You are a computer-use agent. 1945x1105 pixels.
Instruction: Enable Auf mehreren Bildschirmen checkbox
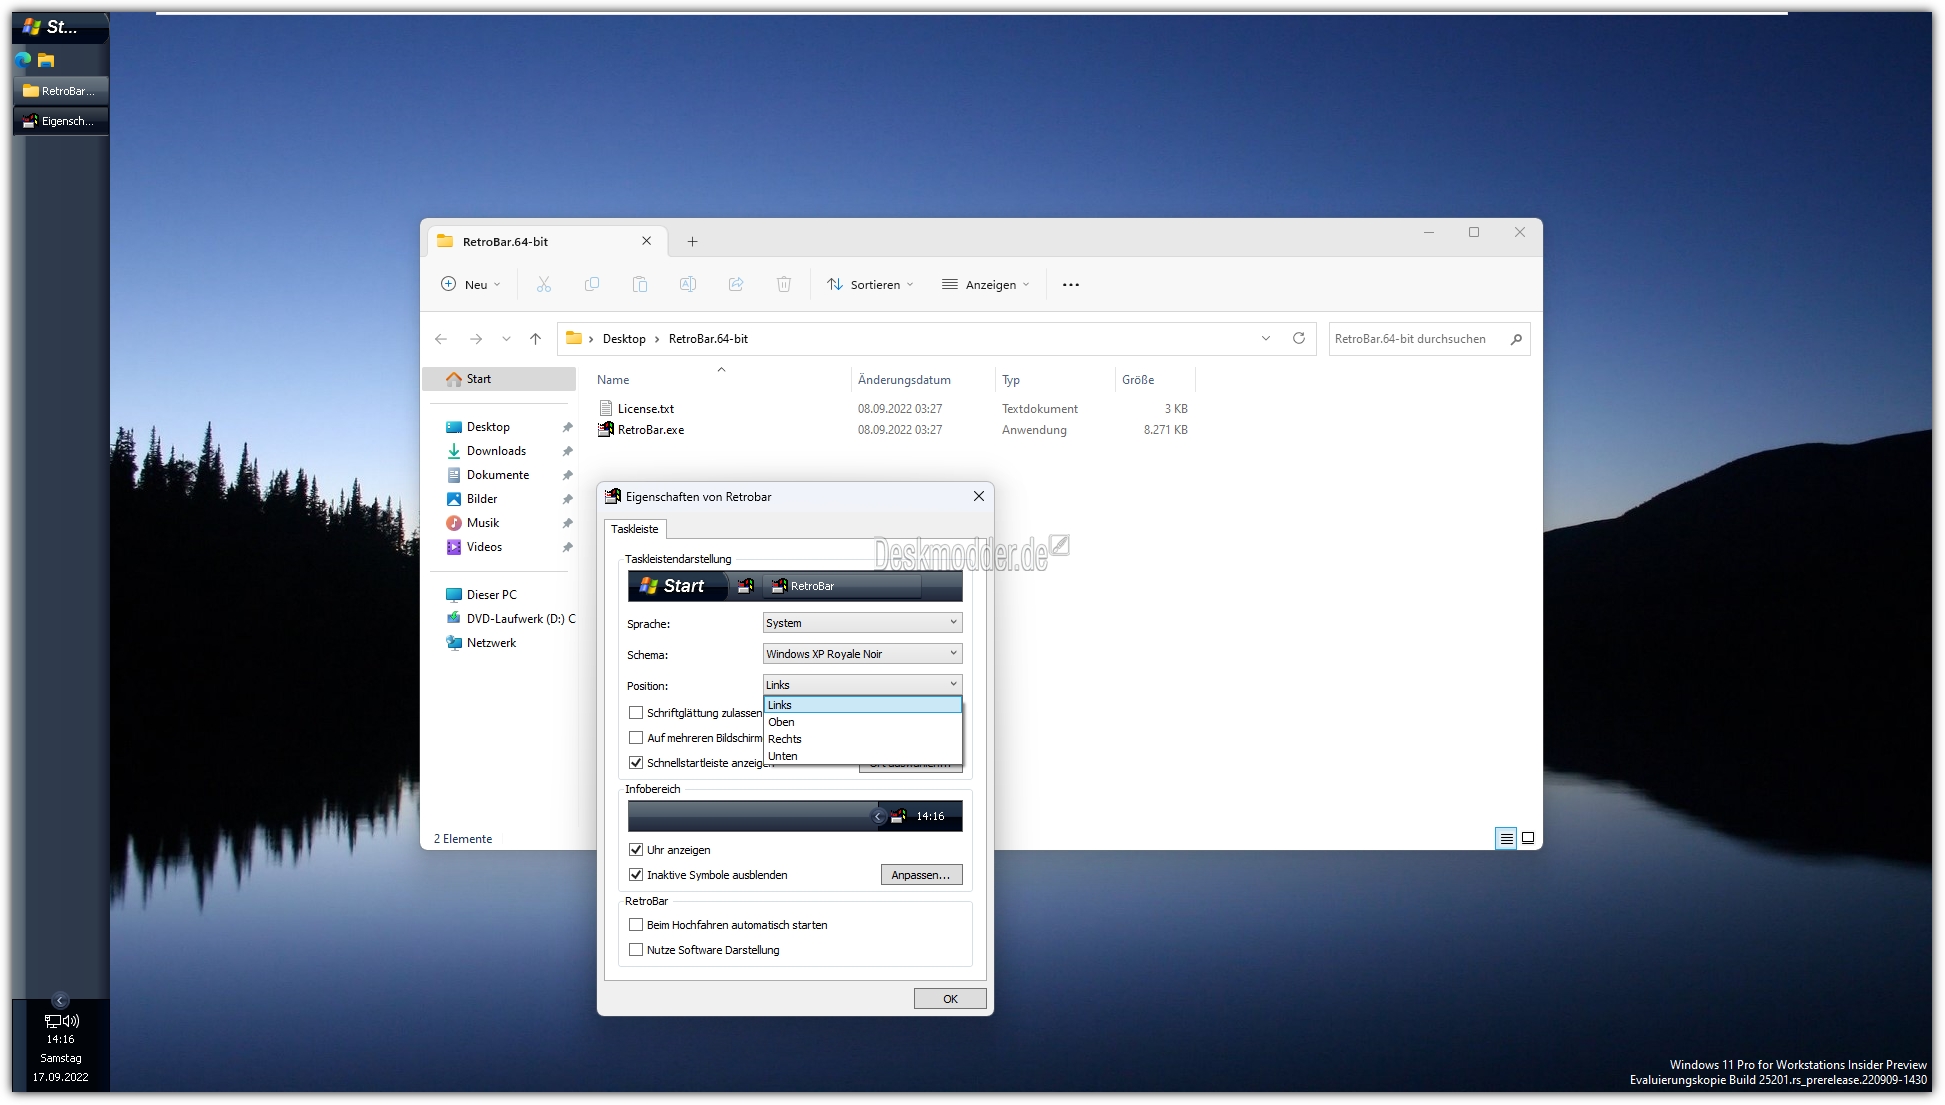pyautogui.click(x=636, y=738)
